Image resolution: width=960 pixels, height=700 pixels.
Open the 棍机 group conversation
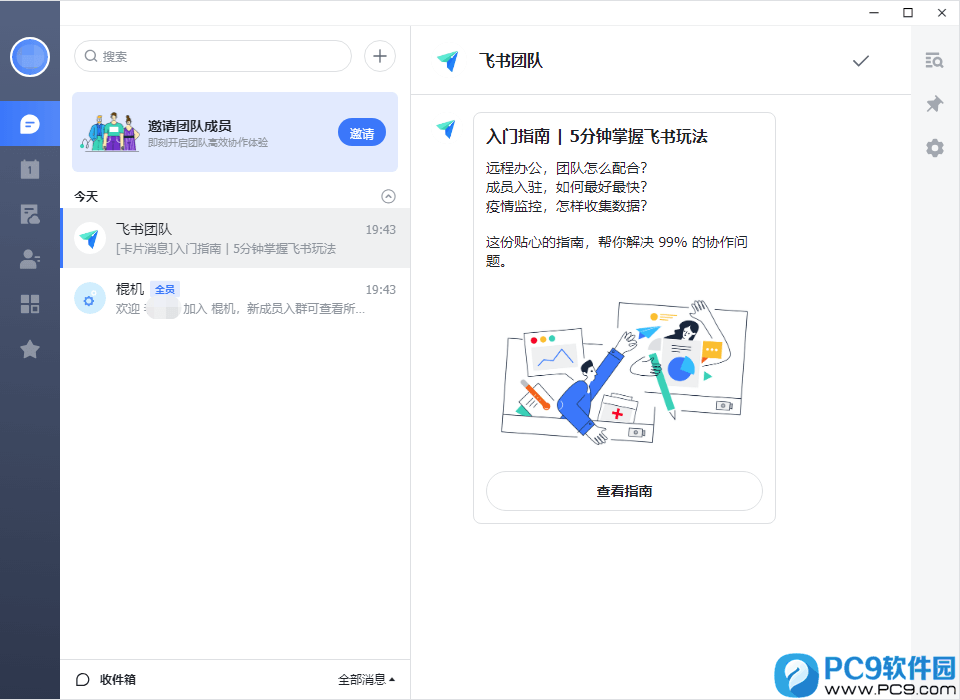click(x=236, y=298)
